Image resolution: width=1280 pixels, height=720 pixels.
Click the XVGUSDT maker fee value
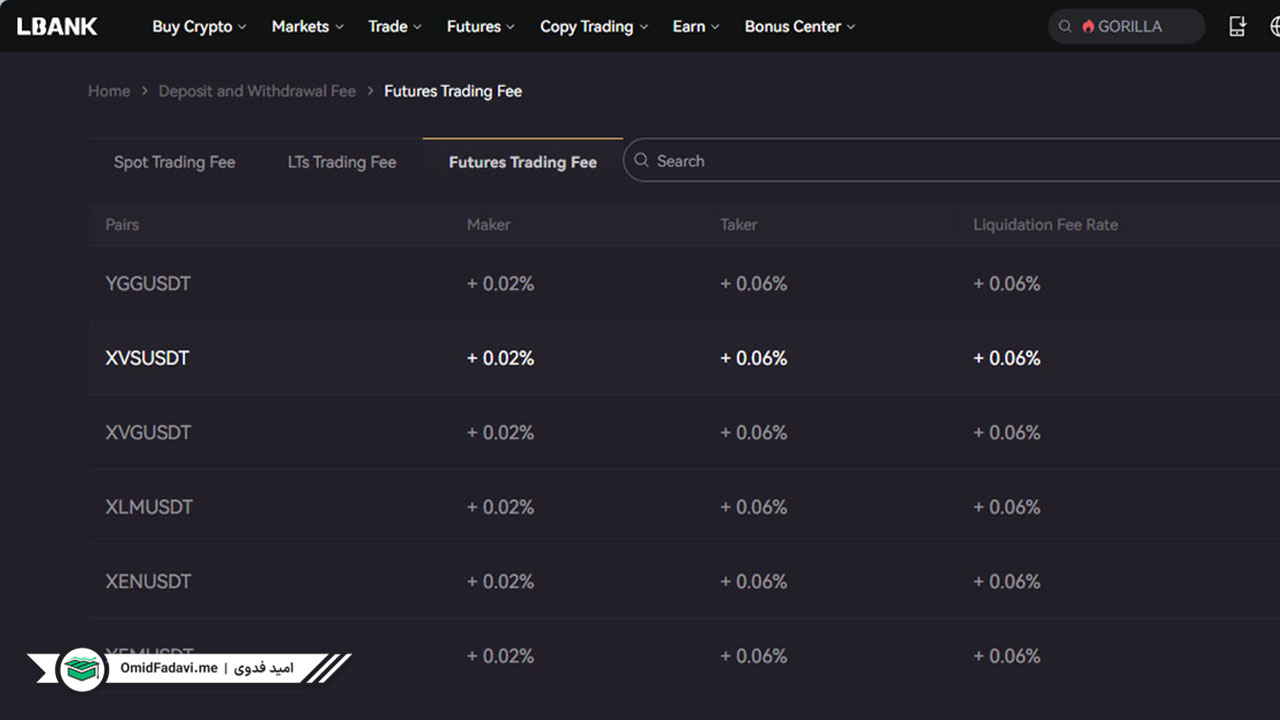500,433
